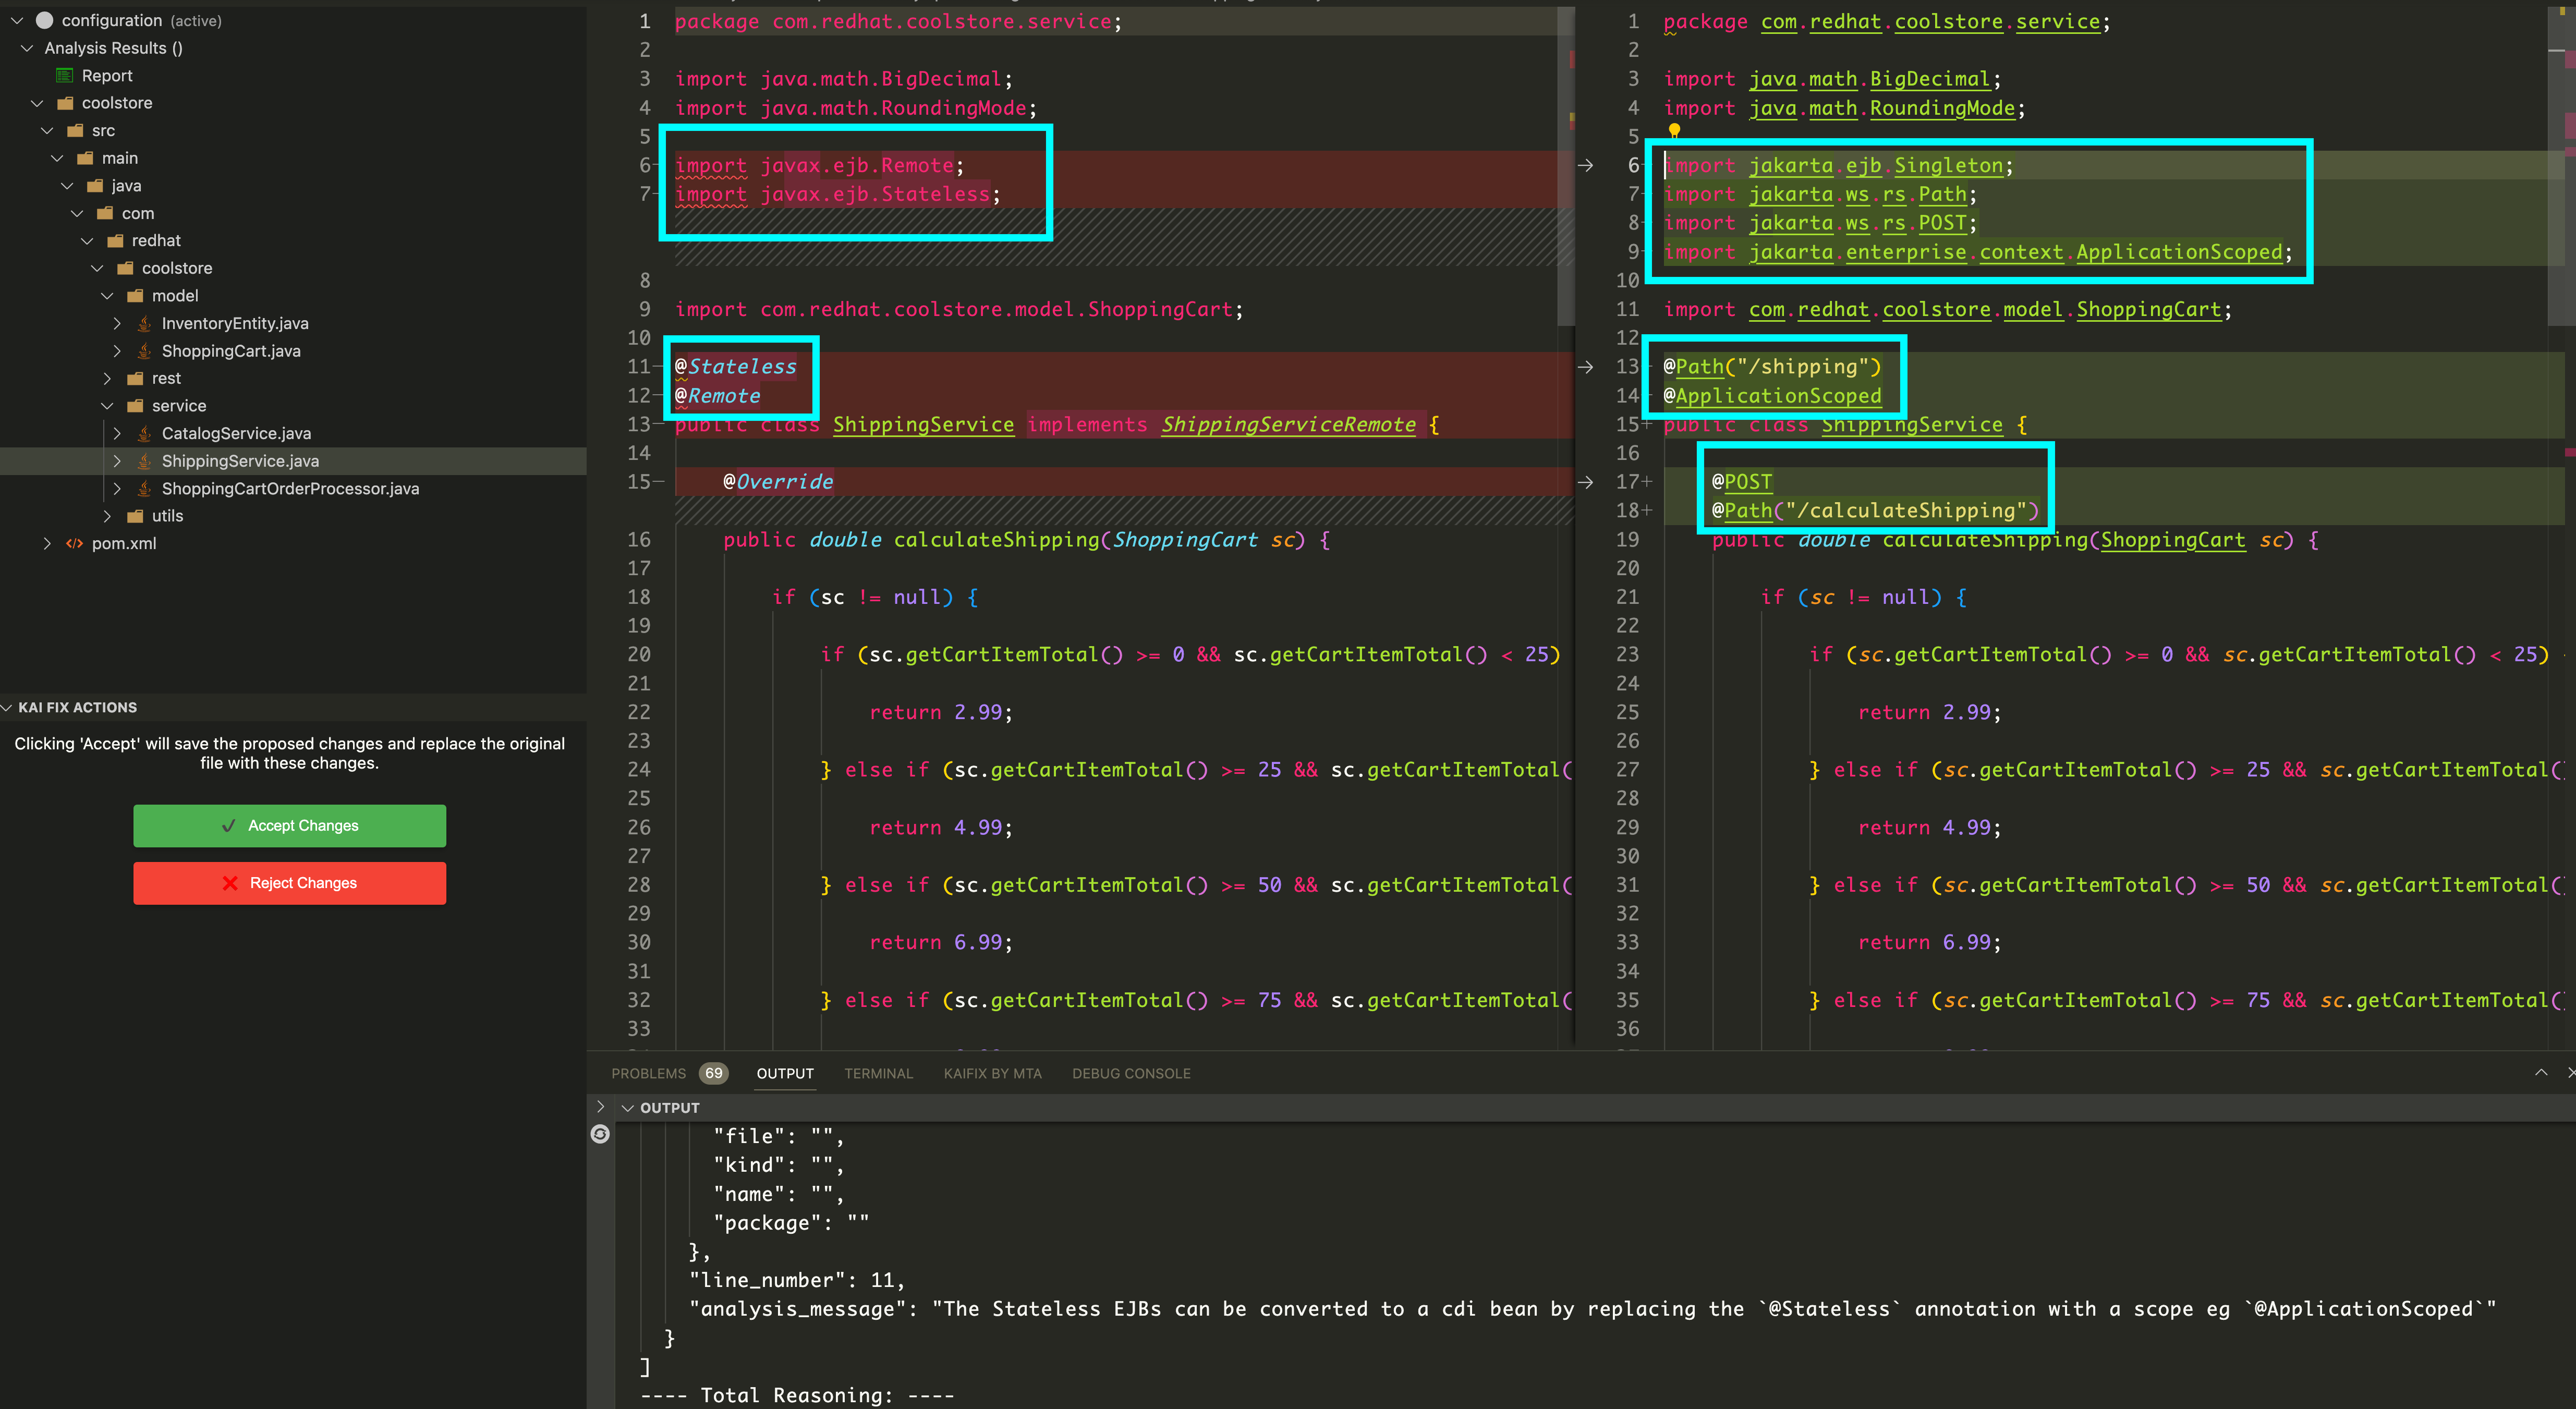Open the DEBUG CONSOLE tab
Viewport: 2576px width, 1409px height.
[x=1131, y=1073]
